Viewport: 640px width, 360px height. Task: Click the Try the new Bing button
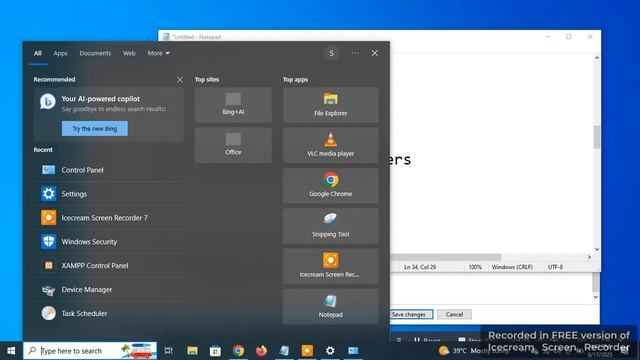click(95, 129)
